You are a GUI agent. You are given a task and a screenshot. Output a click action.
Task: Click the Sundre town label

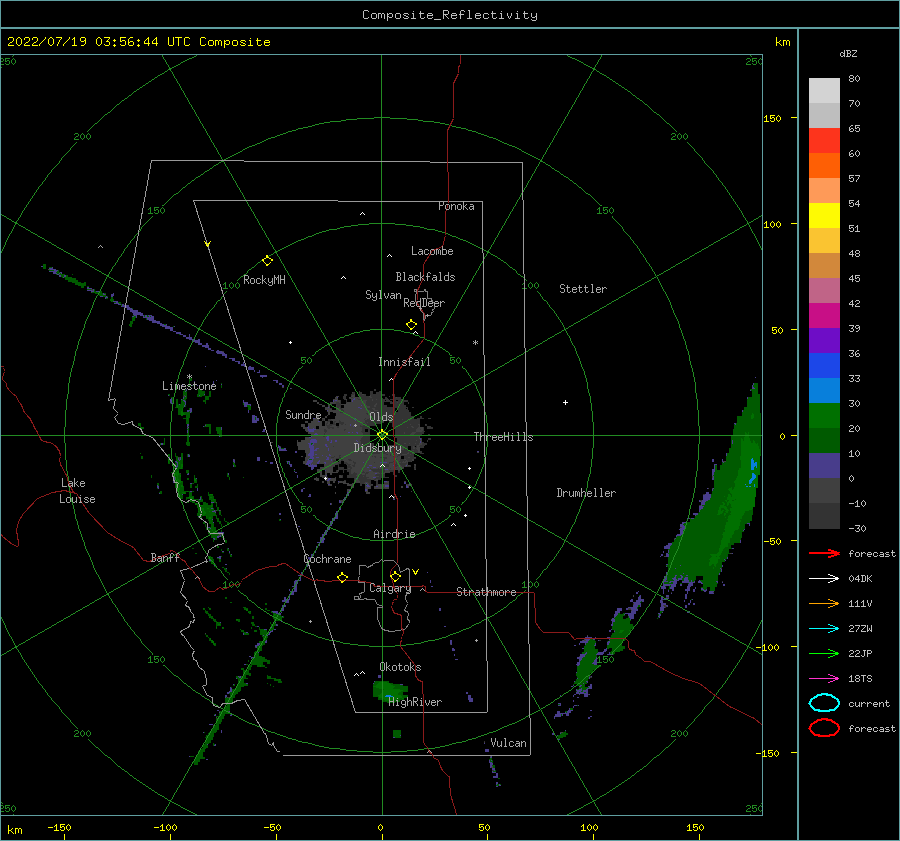[303, 414]
